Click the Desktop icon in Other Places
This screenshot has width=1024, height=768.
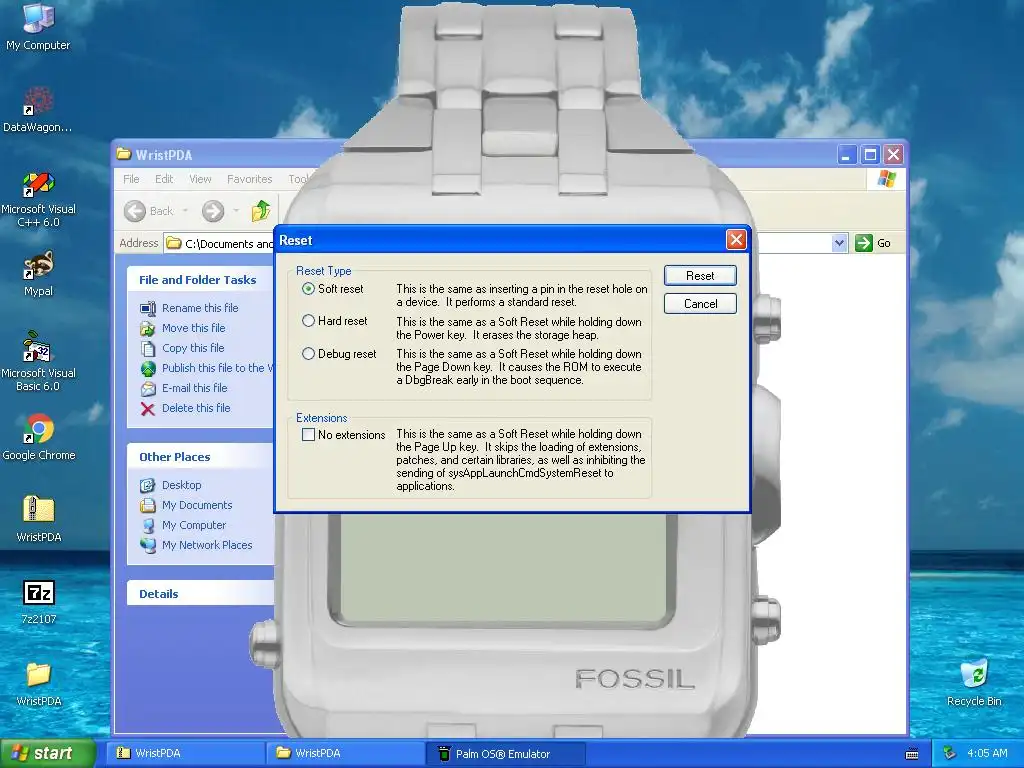tap(148, 485)
